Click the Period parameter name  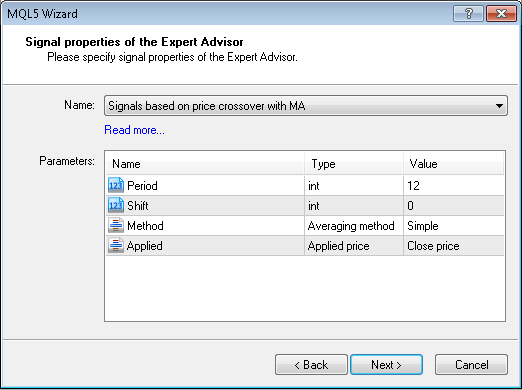pyautogui.click(x=142, y=186)
